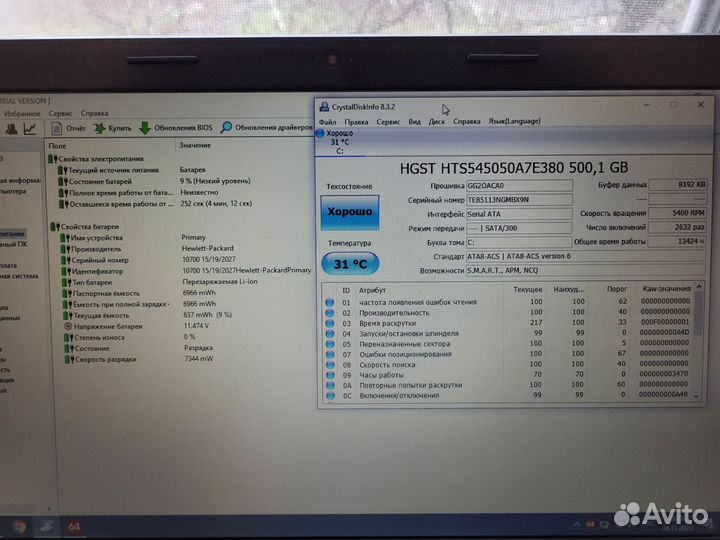The height and width of the screenshot is (540, 720).
Task: Click Обновления драйверов toolbar button
Action: [266, 127]
